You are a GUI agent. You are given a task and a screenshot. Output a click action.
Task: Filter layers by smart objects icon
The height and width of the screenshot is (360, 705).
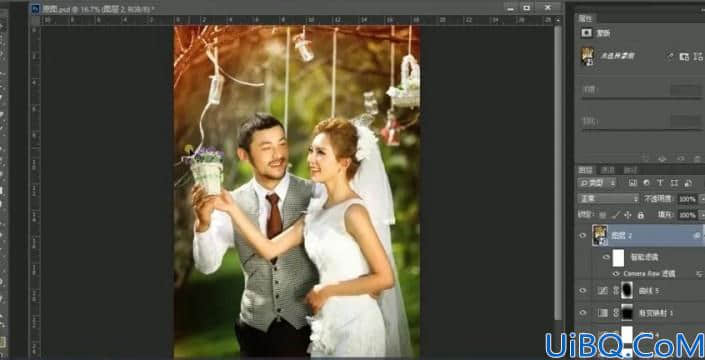[688, 183]
